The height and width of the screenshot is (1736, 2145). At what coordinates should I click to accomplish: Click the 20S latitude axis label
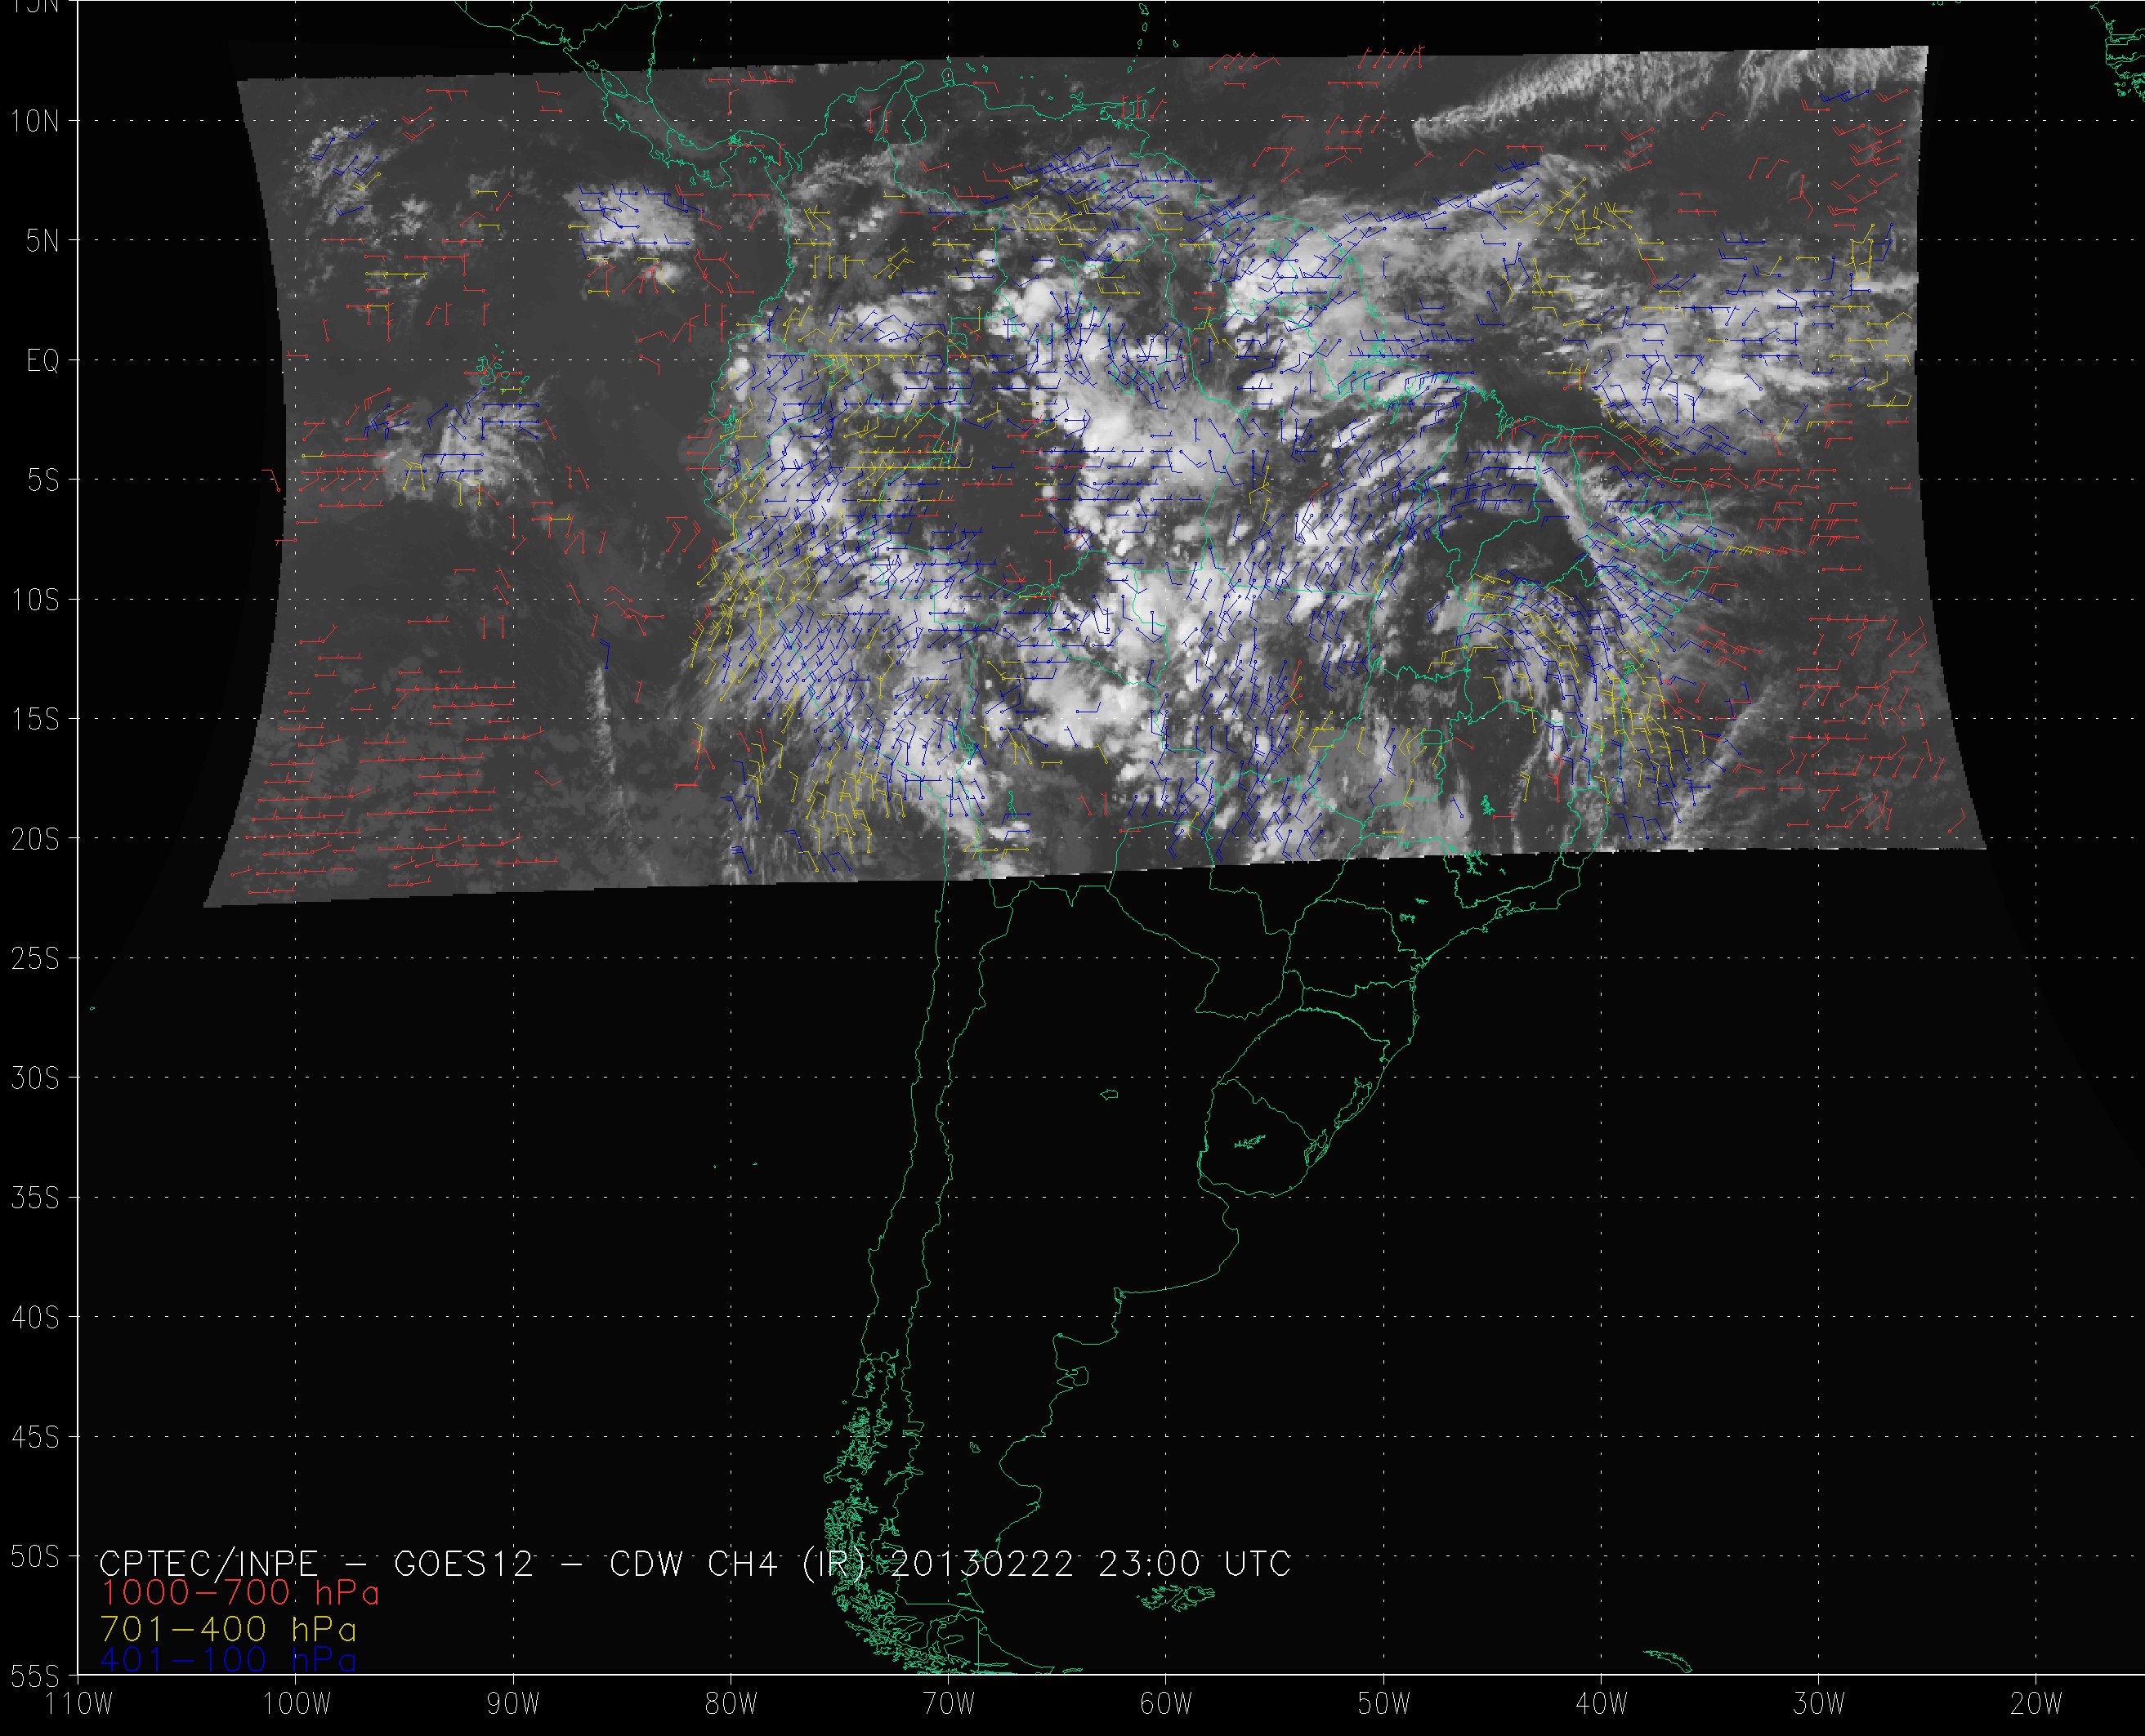coord(35,839)
